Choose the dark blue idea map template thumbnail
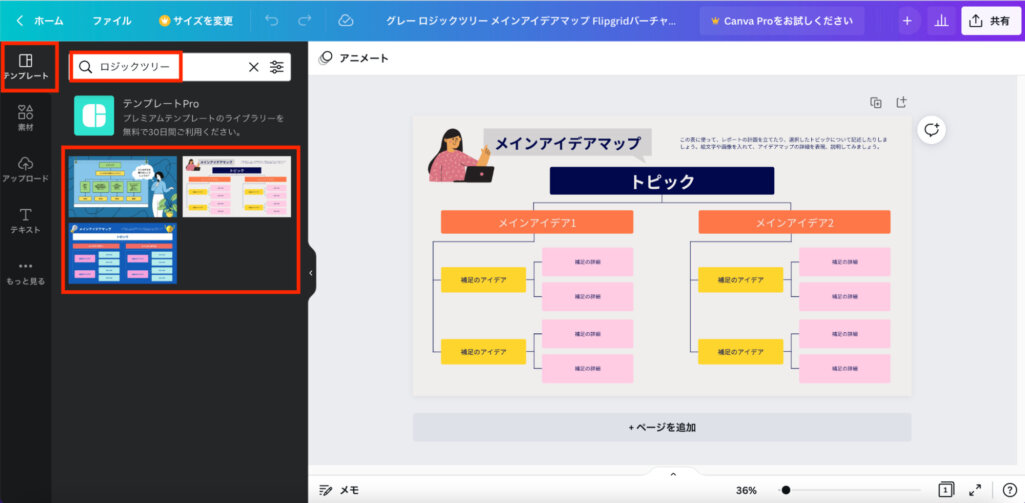Image resolution: width=1025 pixels, height=503 pixels. click(x=123, y=253)
